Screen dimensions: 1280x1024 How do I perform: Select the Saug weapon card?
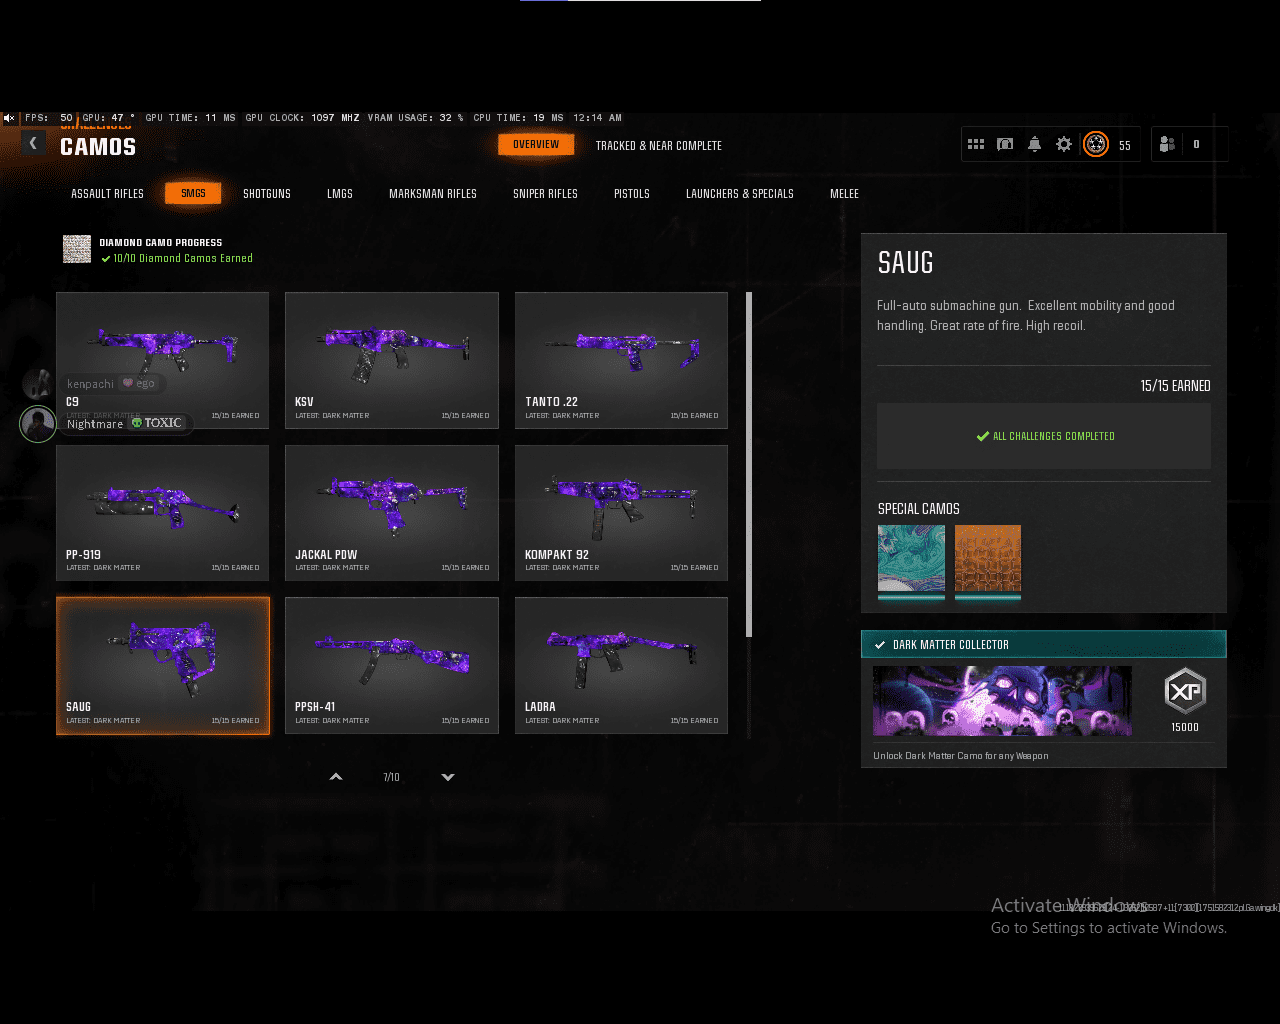click(x=163, y=666)
